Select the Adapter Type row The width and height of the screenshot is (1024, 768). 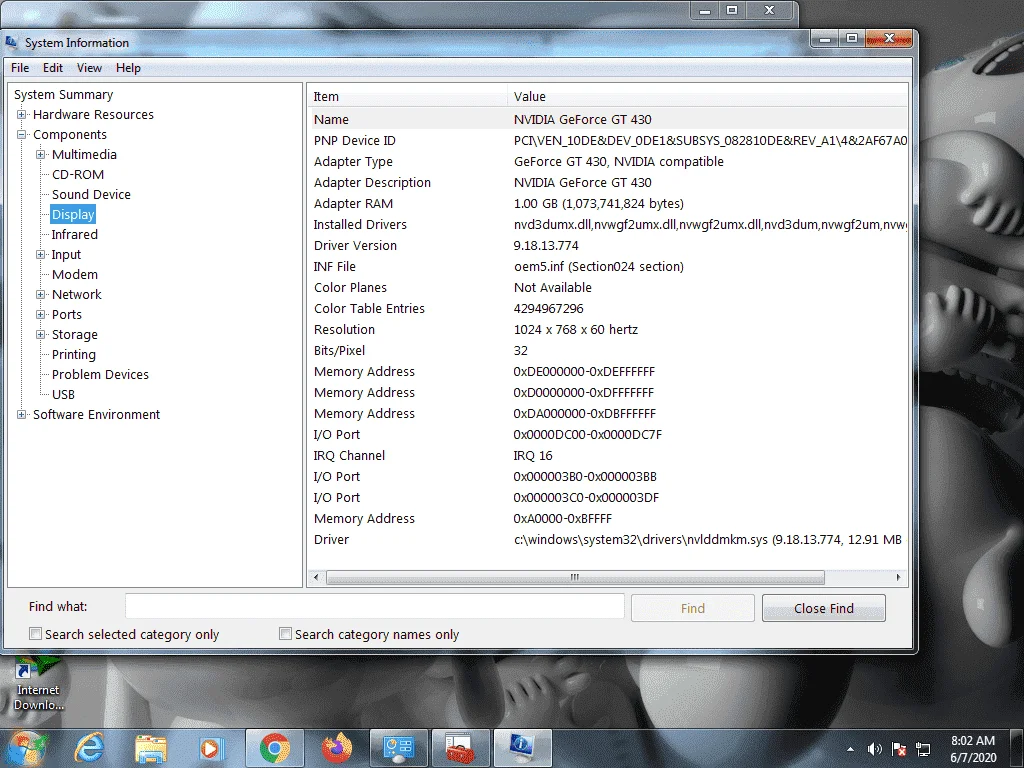(x=608, y=161)
